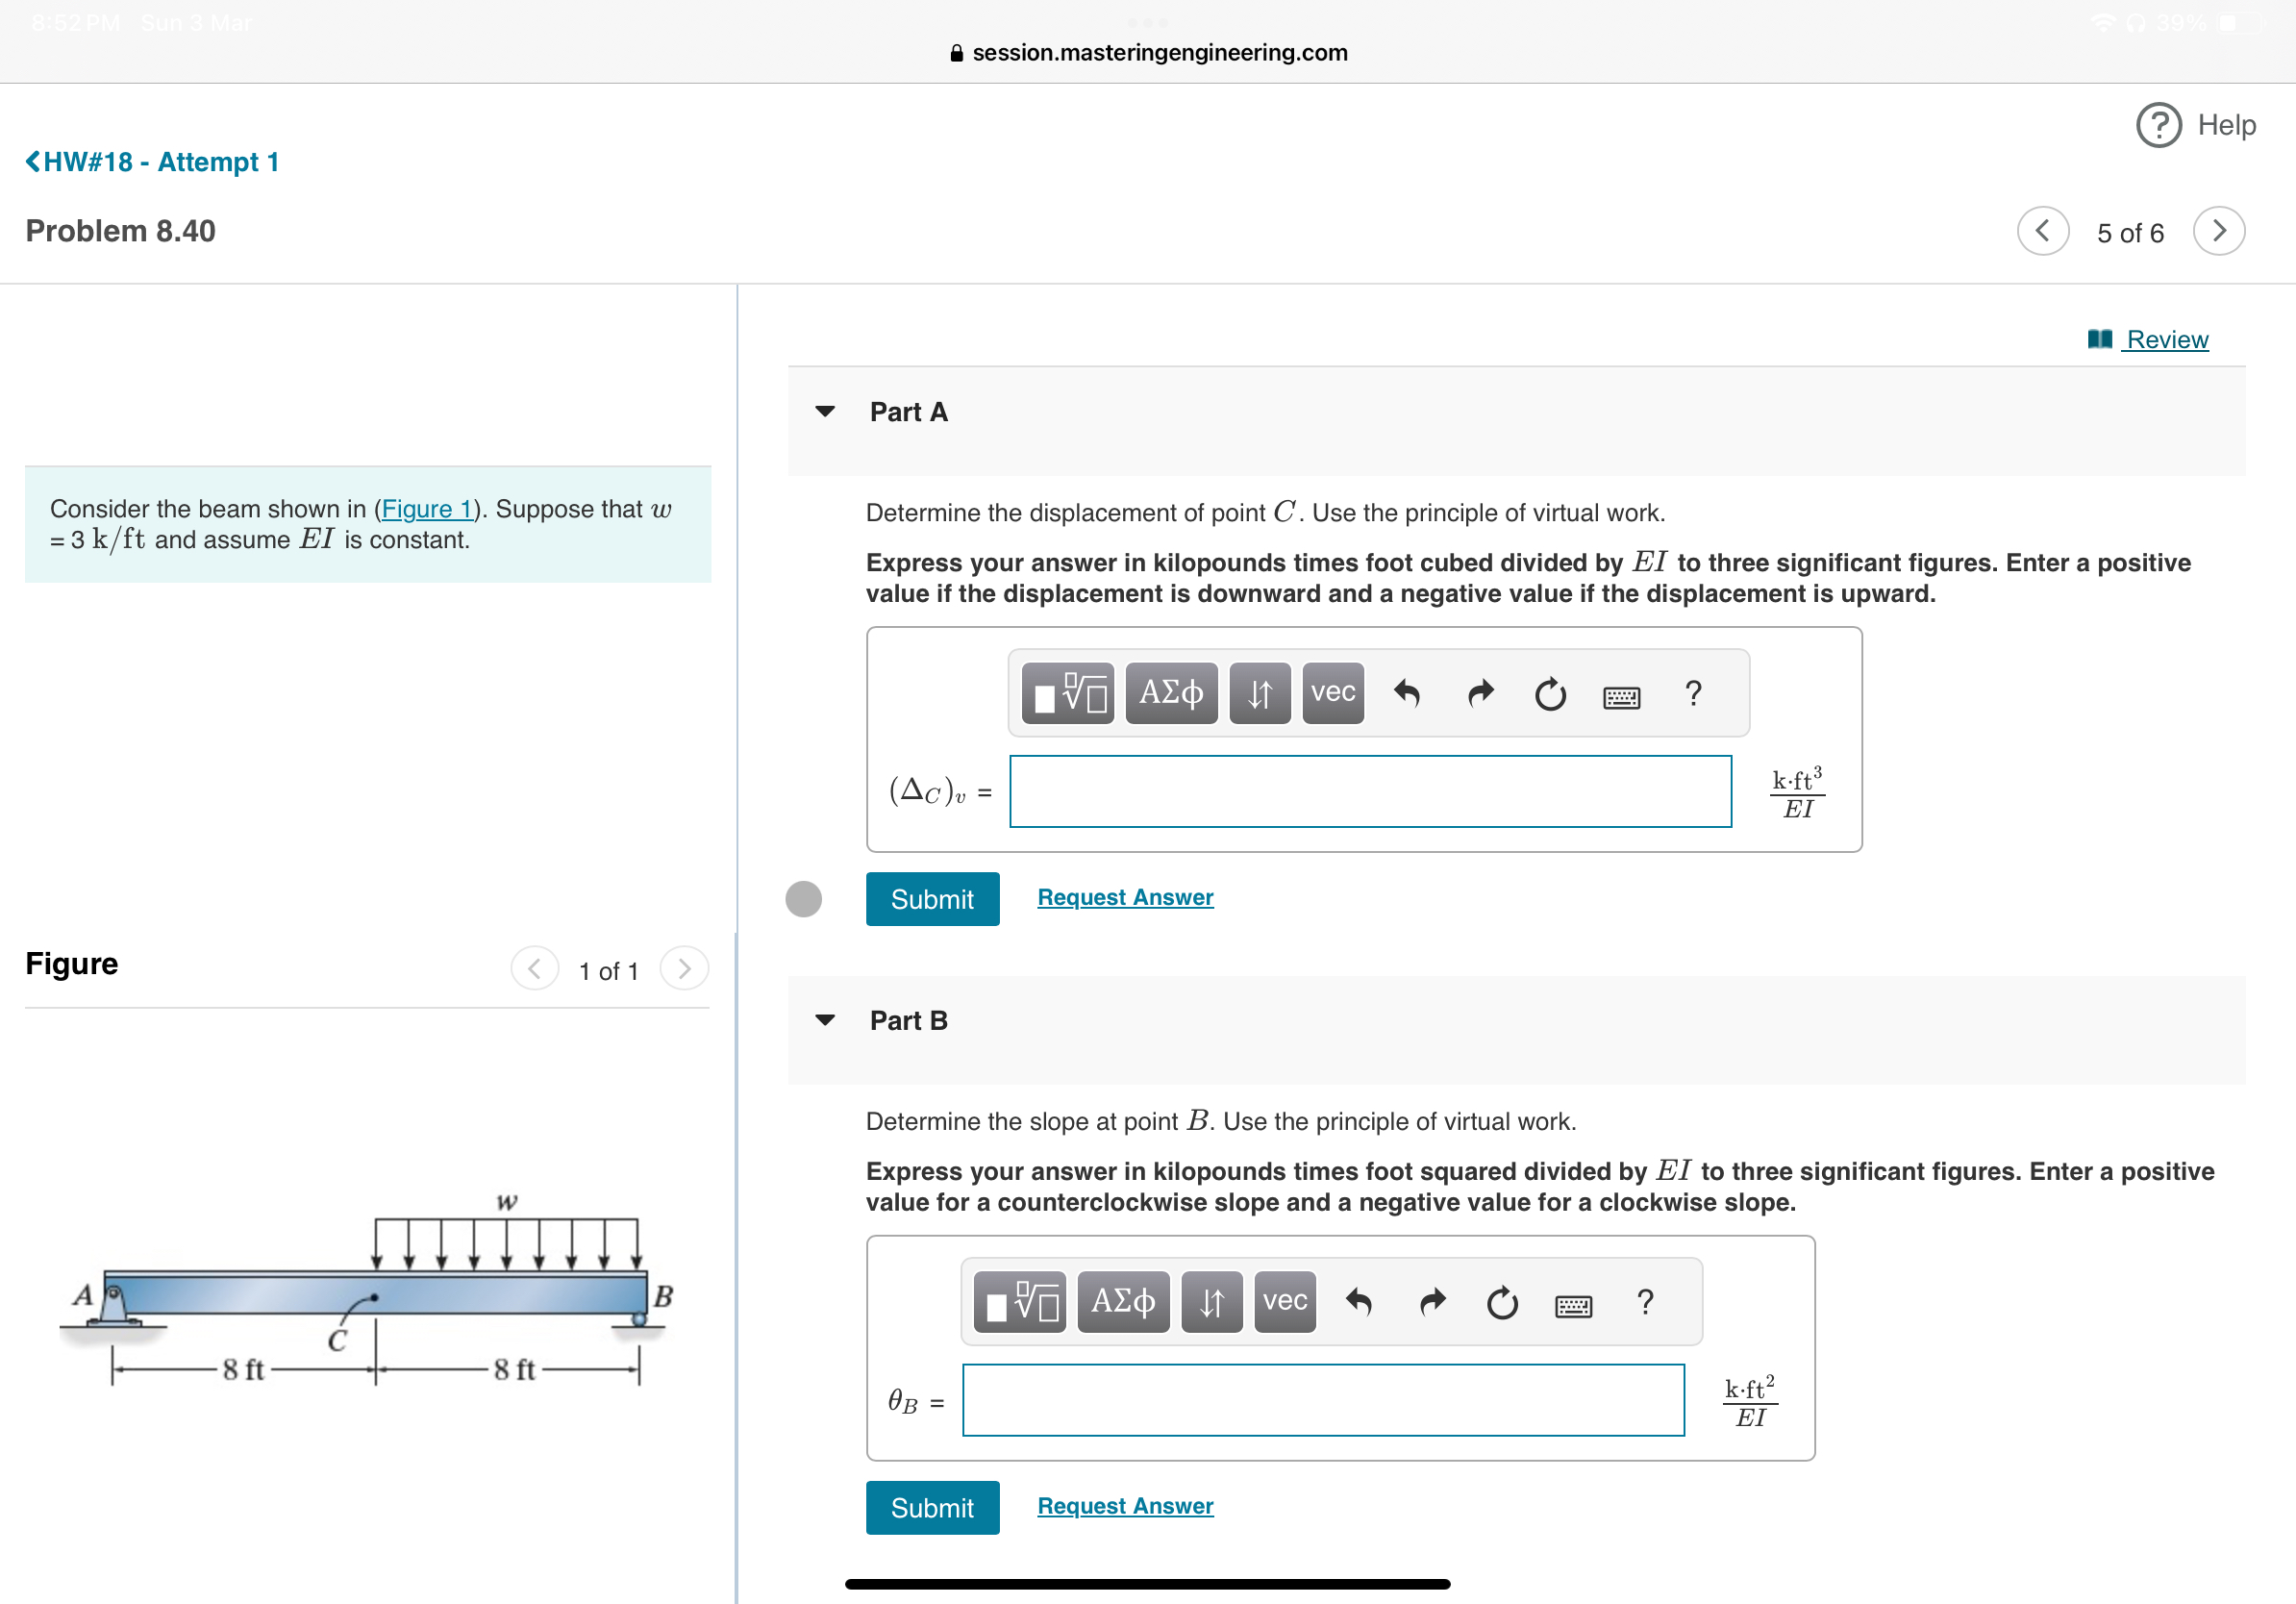Submit the Part A answer
This screenshot has width=2296, height=1604.
point(931,898)
